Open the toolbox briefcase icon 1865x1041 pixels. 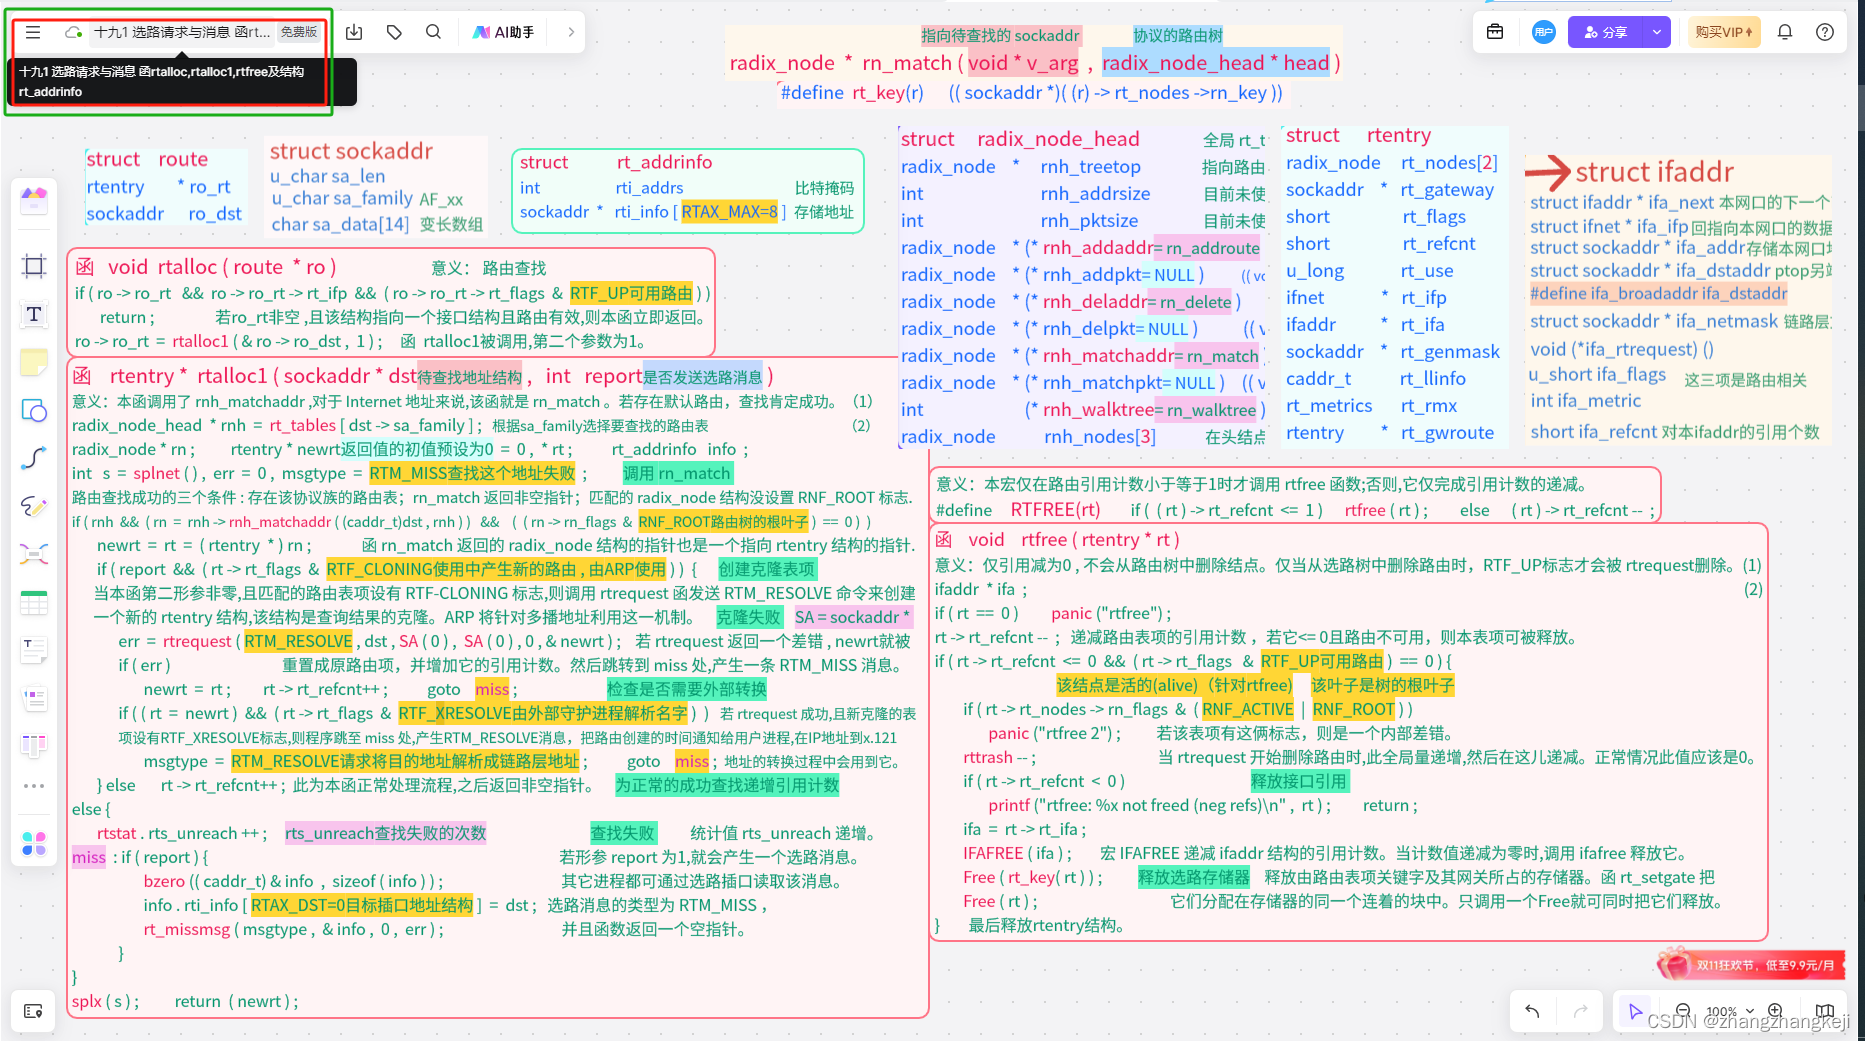click(1495, 32)
